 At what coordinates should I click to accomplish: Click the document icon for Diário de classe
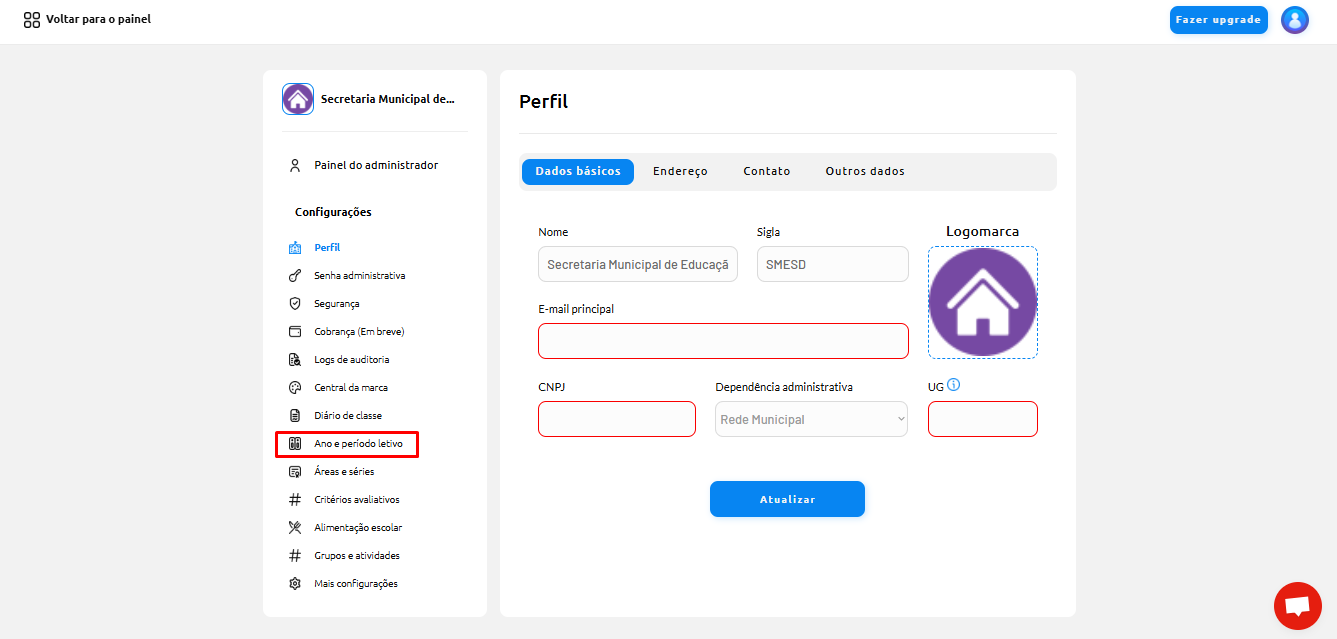(295, 416)
